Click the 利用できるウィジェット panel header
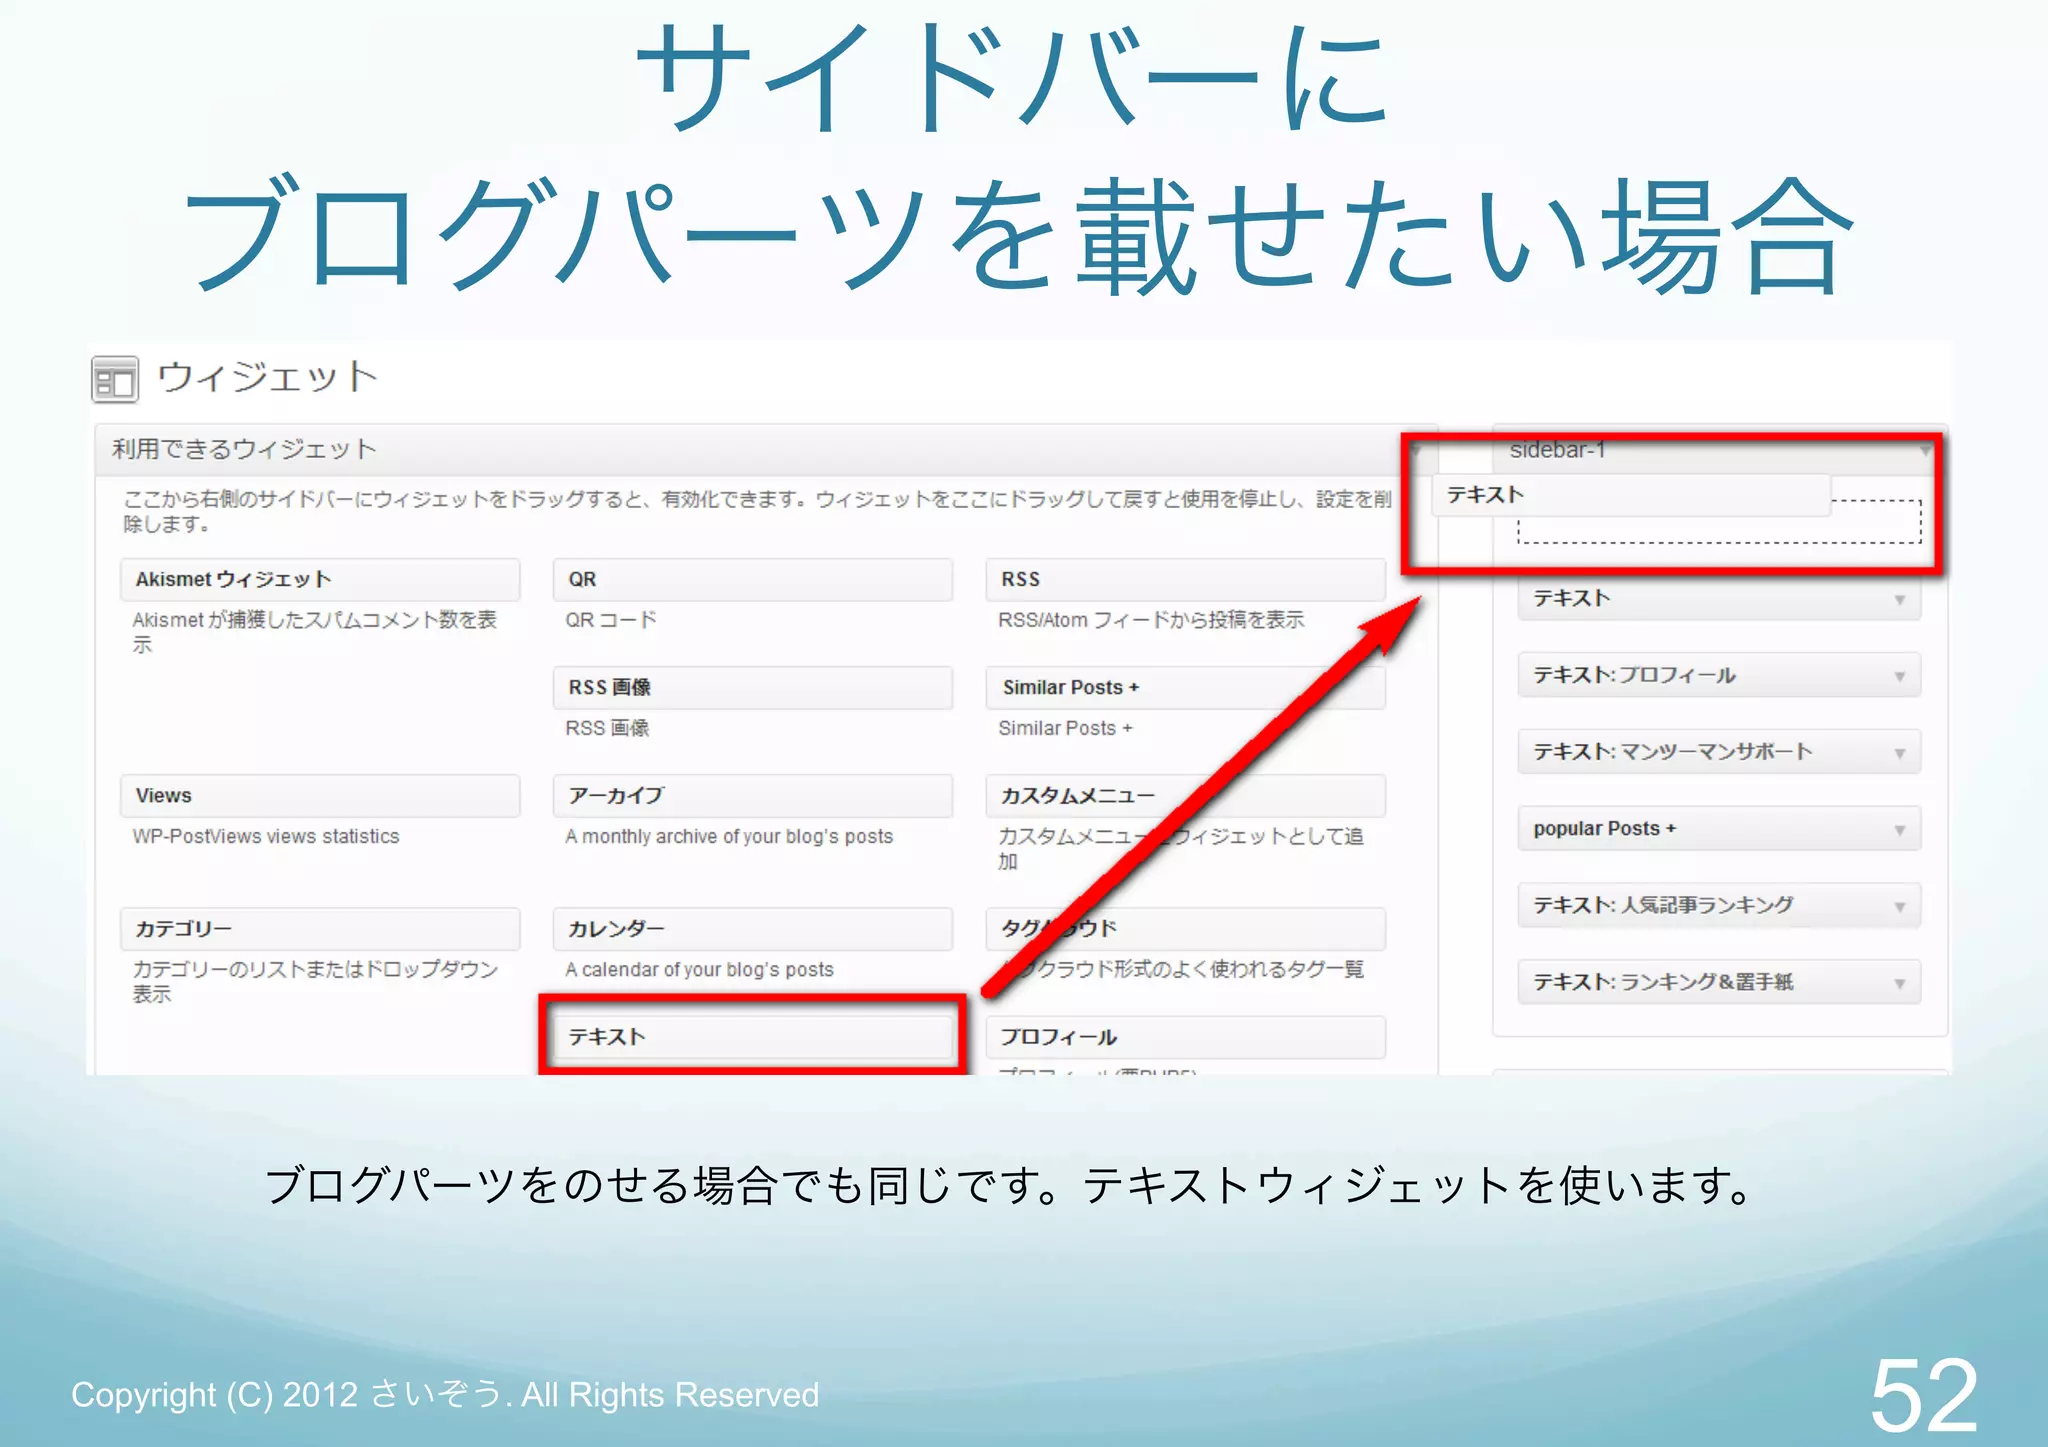This screenshot has width=2048, height=1447. [766, 450]
